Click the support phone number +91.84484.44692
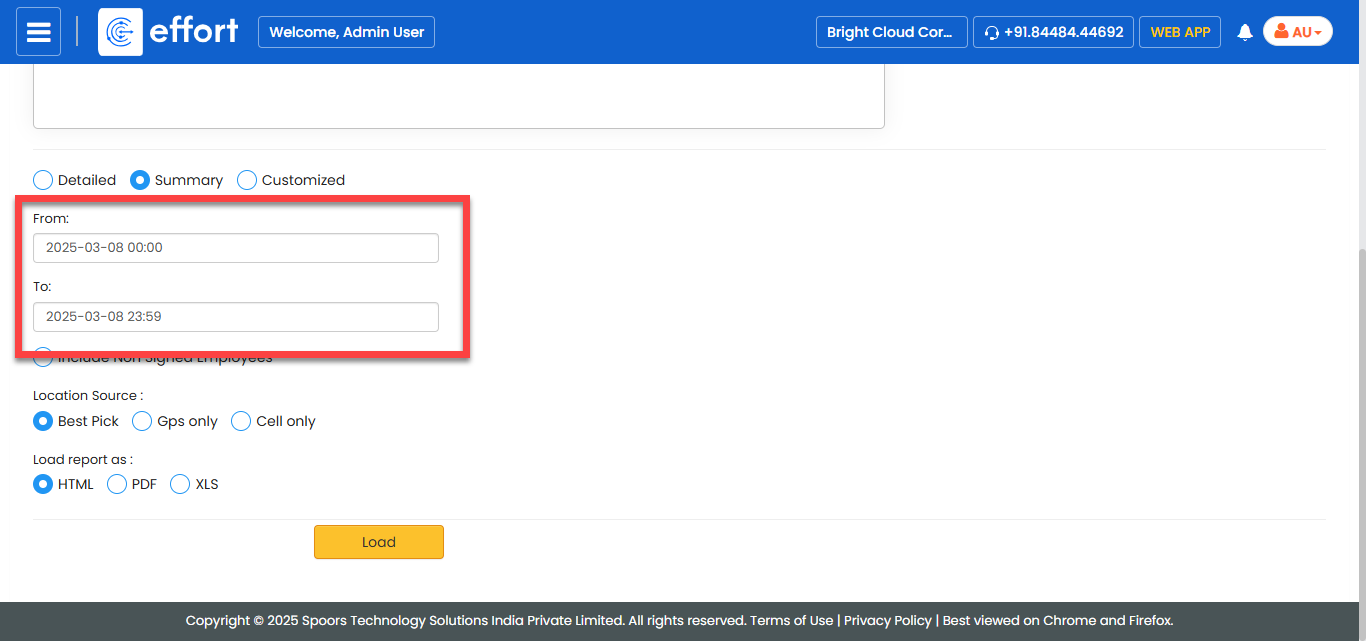 pyautogui.click(x=1054, y=32)
